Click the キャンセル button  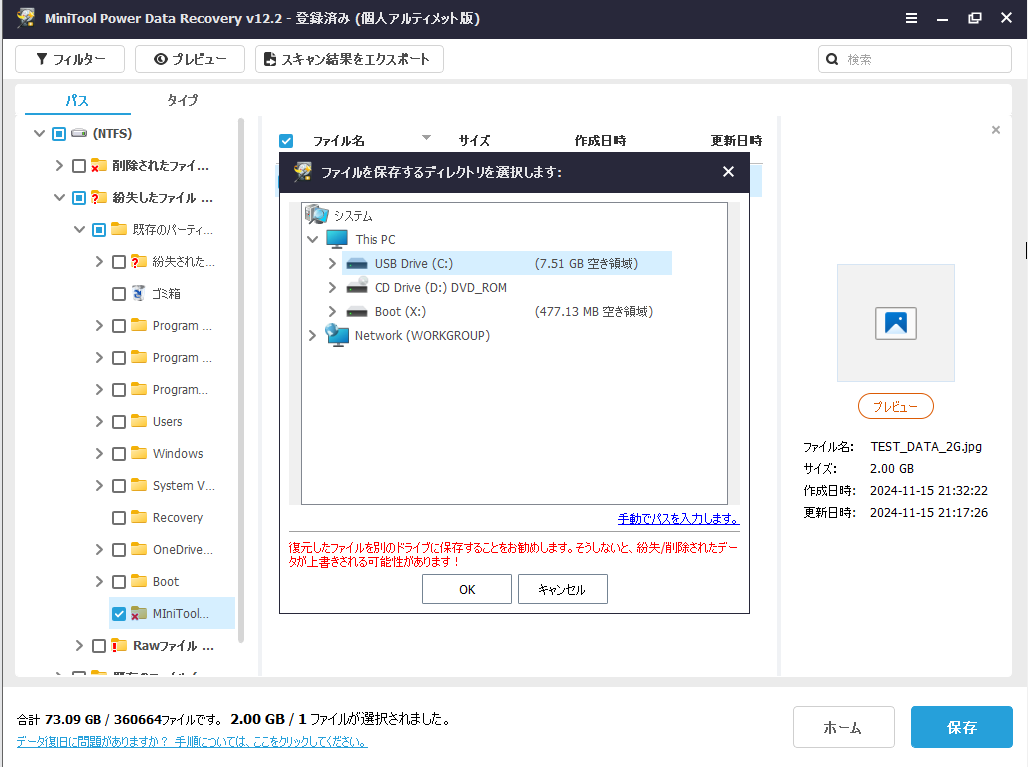(563, 589)
